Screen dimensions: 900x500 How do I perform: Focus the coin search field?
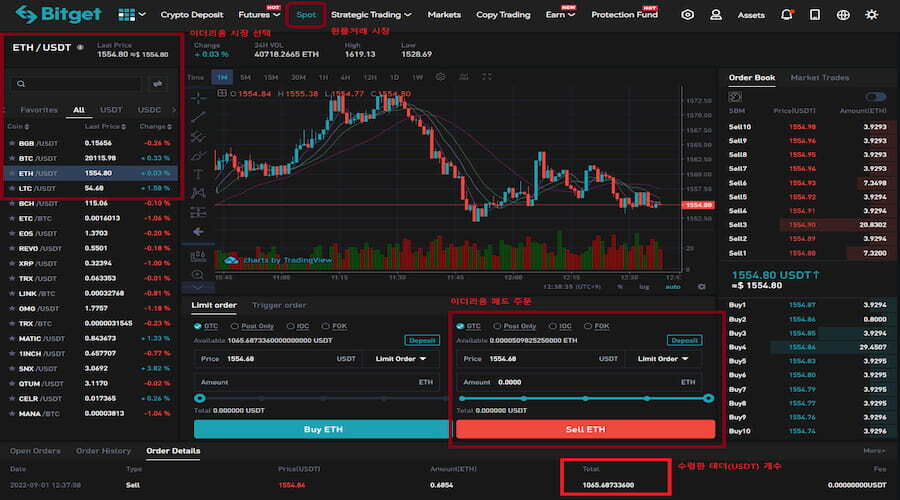(76, 84)
